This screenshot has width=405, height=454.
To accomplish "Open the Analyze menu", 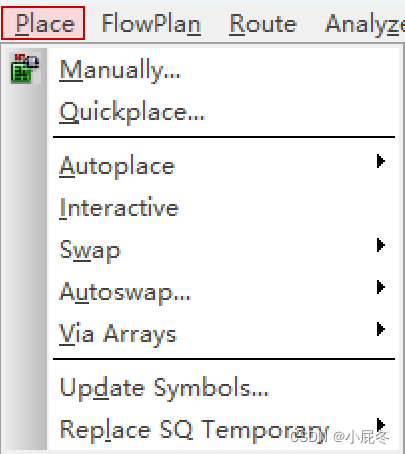I will pyautogui.click(x=365, y=24).
